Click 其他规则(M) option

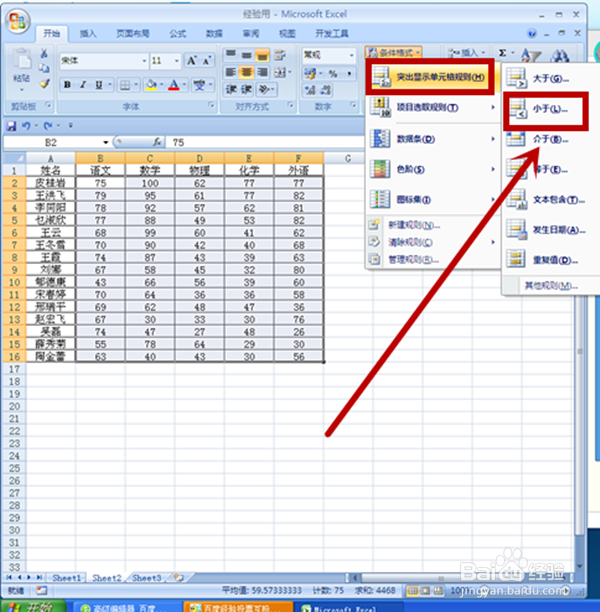click(x=550, y=286)
